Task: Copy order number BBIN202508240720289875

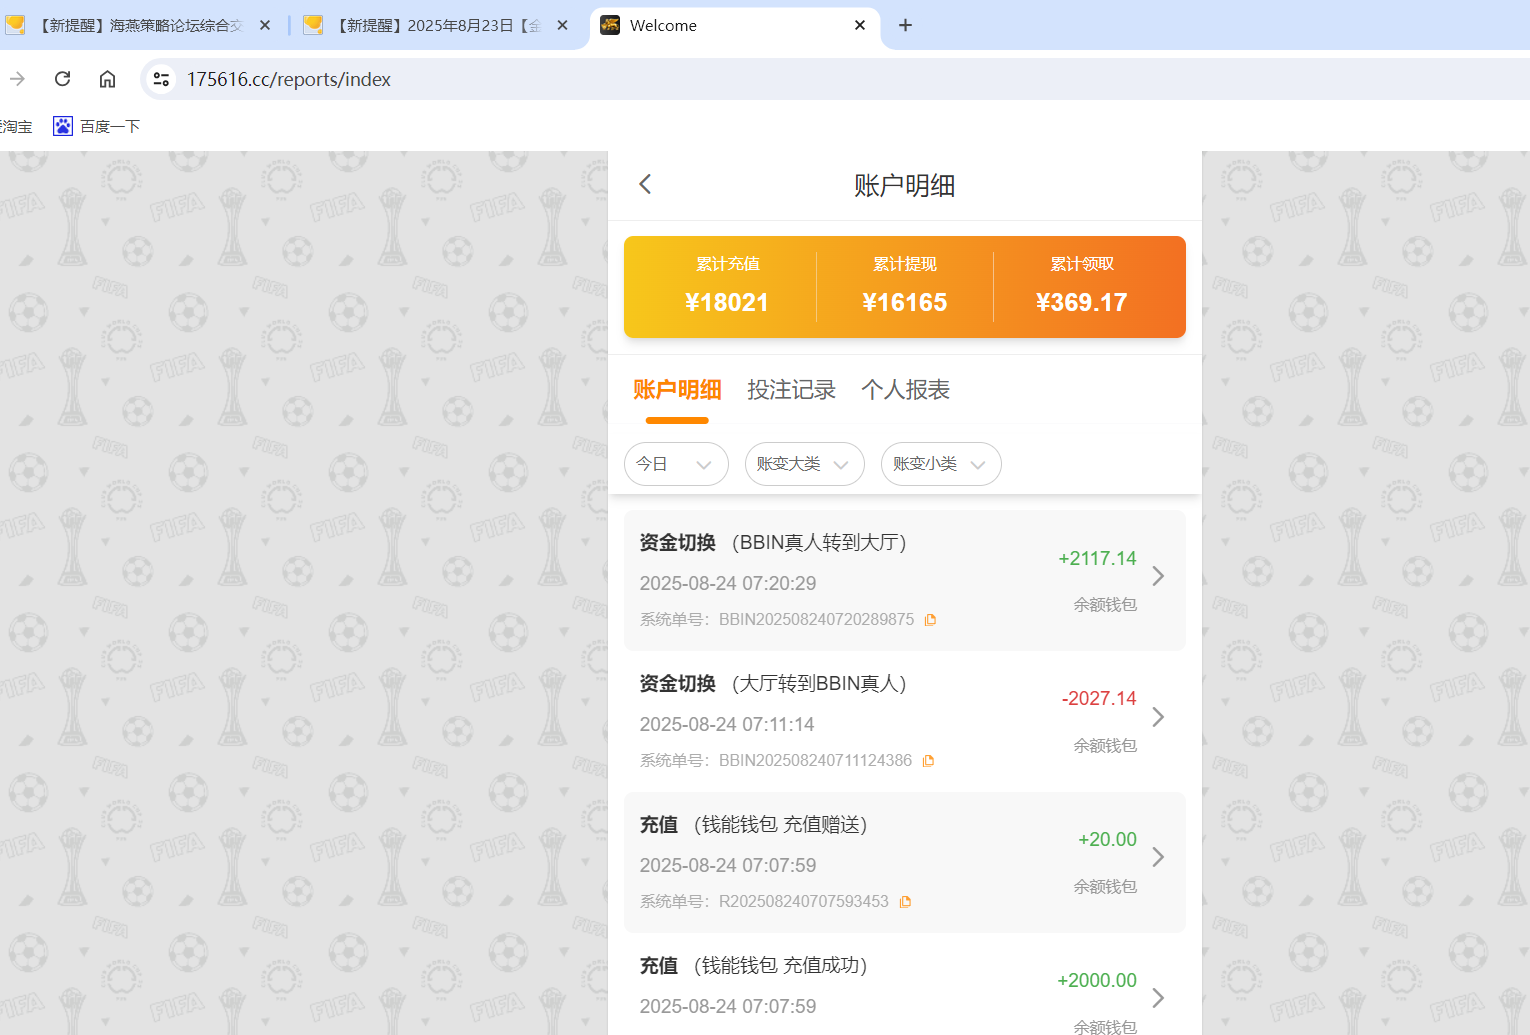Action: tap(930, 620)
